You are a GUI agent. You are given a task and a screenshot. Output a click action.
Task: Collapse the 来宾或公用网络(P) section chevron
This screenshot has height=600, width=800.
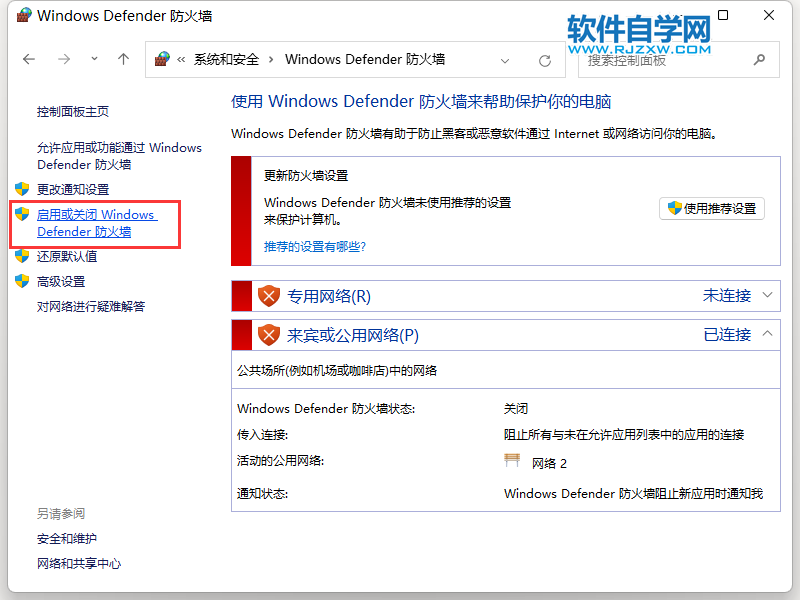point(767,334)
